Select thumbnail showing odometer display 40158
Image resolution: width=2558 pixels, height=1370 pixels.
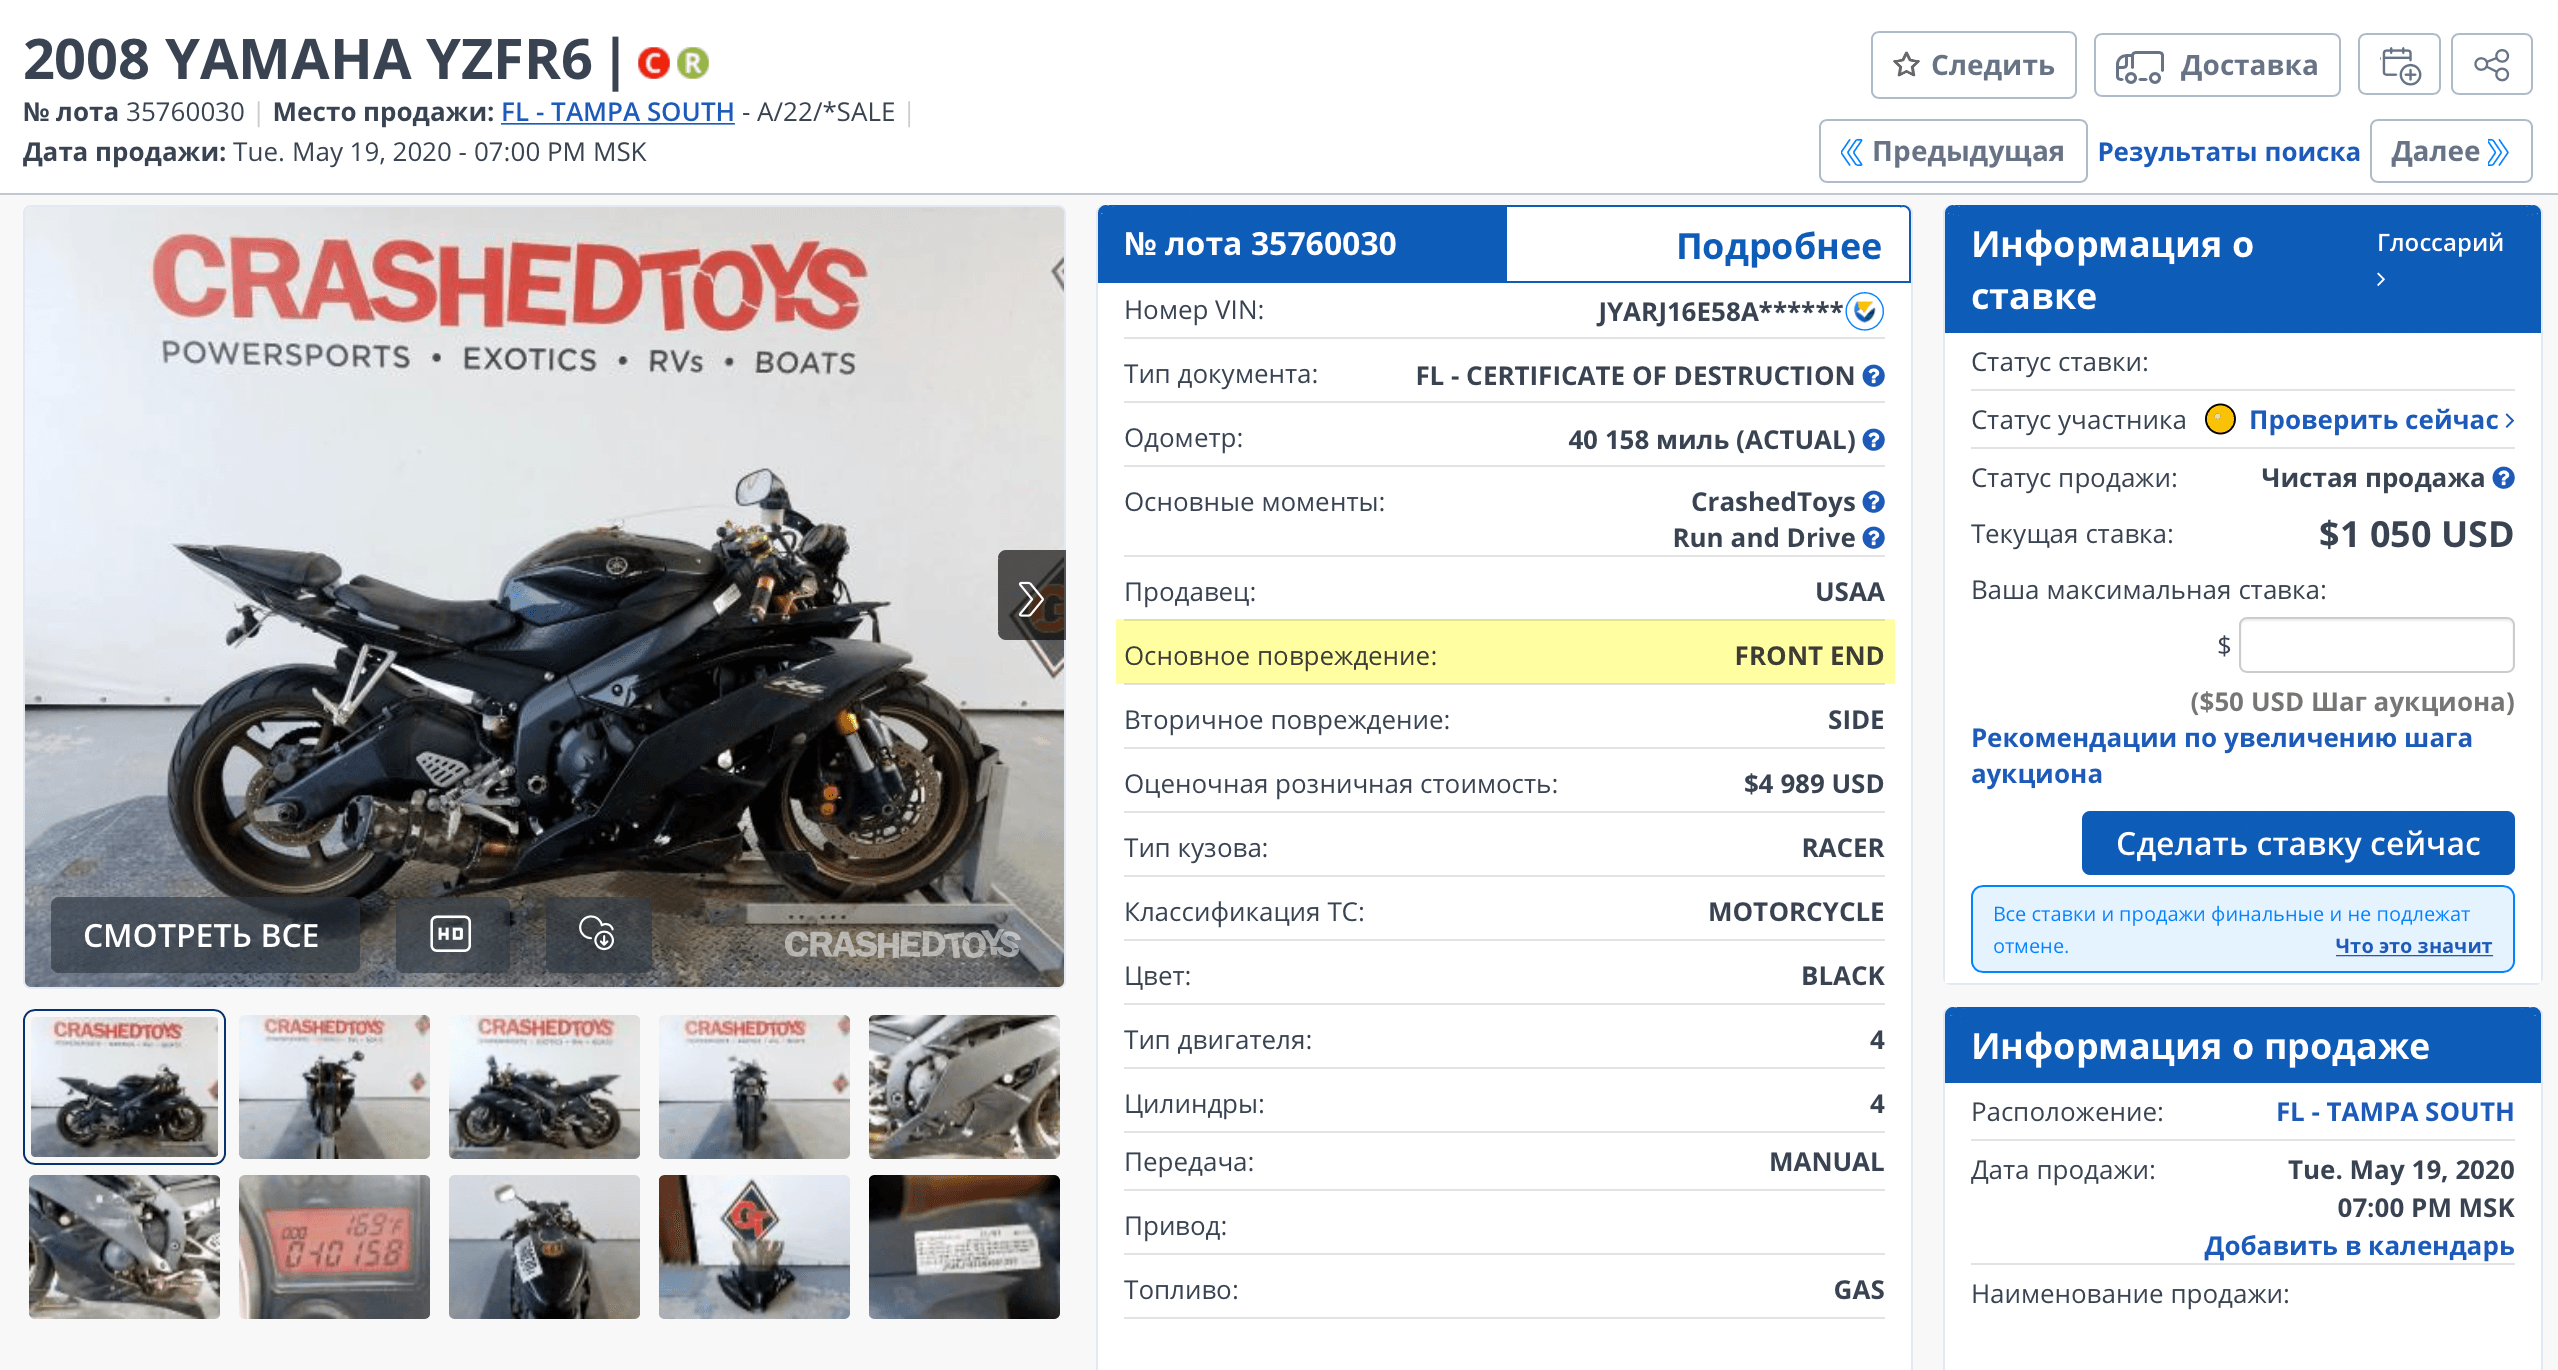click(334, 1247)
